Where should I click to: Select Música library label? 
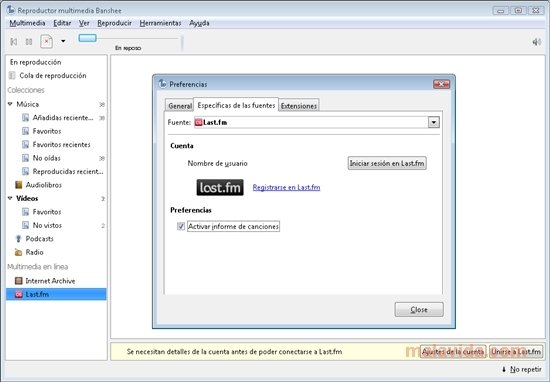click(28, 104)
